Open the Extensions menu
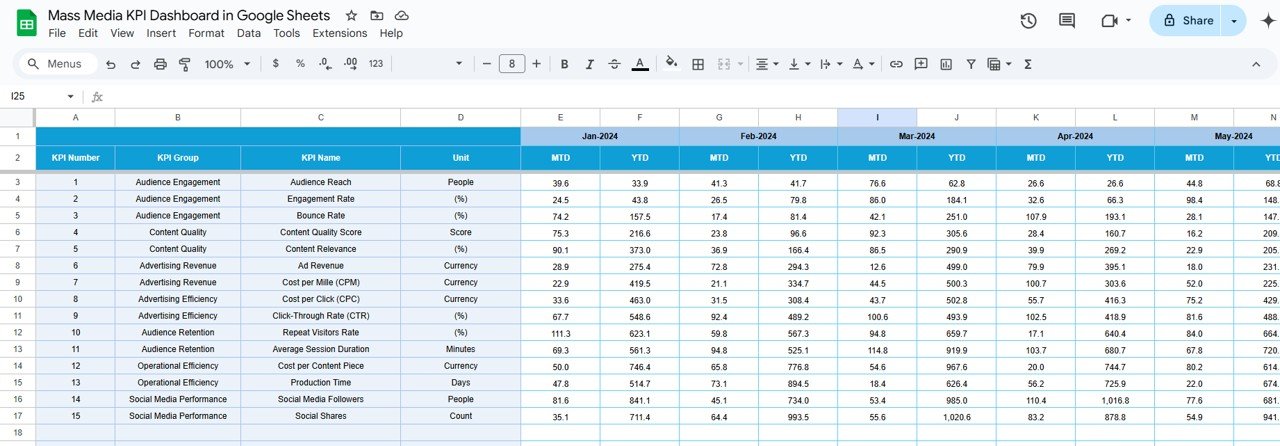 pos(340,33)
